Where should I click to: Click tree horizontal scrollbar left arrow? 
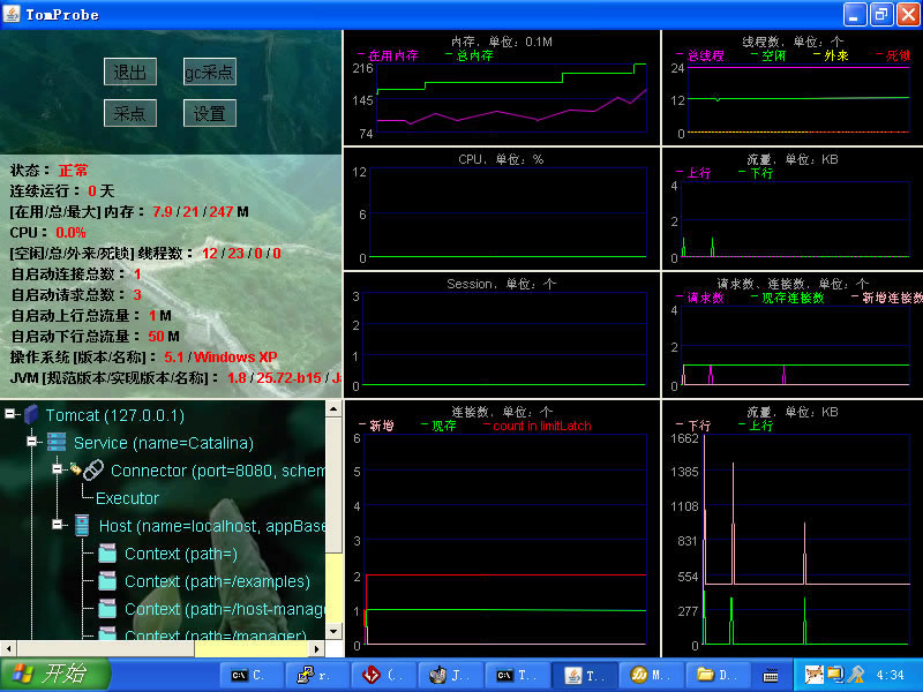tap(8, 649)
